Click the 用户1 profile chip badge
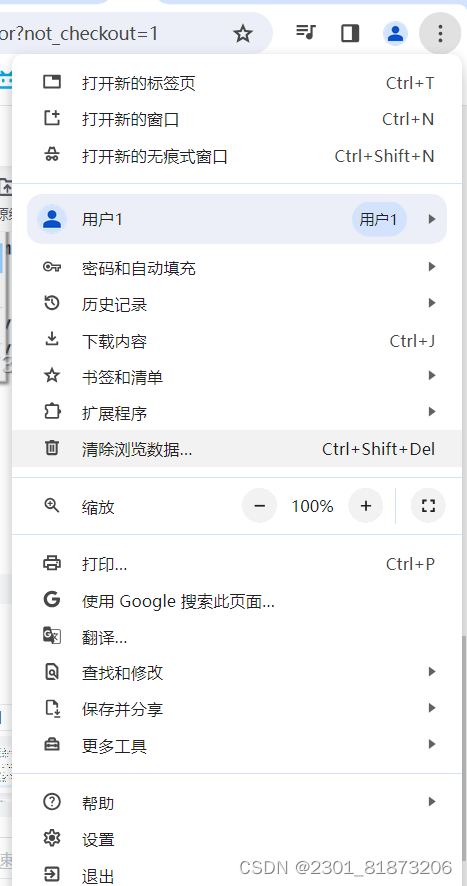The width and height of the screenshot is (467, 886). (x=379, y=219)
